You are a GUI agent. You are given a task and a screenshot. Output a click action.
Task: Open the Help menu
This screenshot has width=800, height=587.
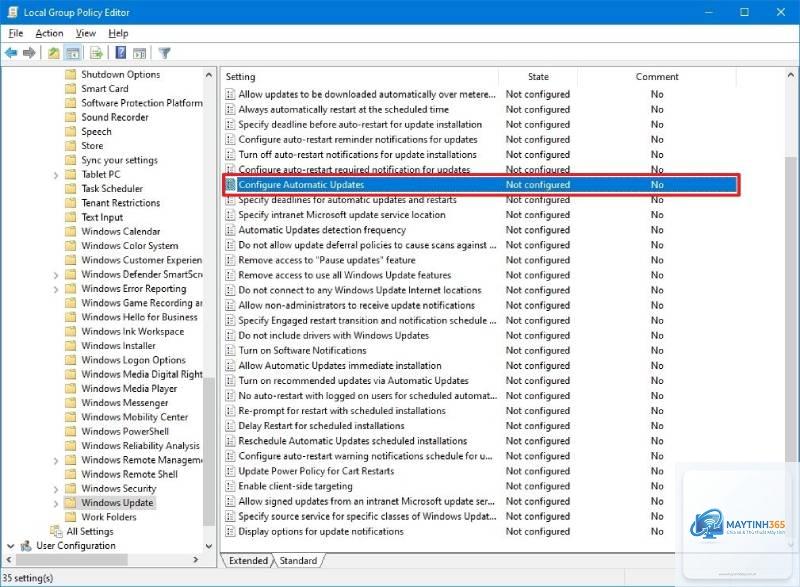click(x=118, y=33)
